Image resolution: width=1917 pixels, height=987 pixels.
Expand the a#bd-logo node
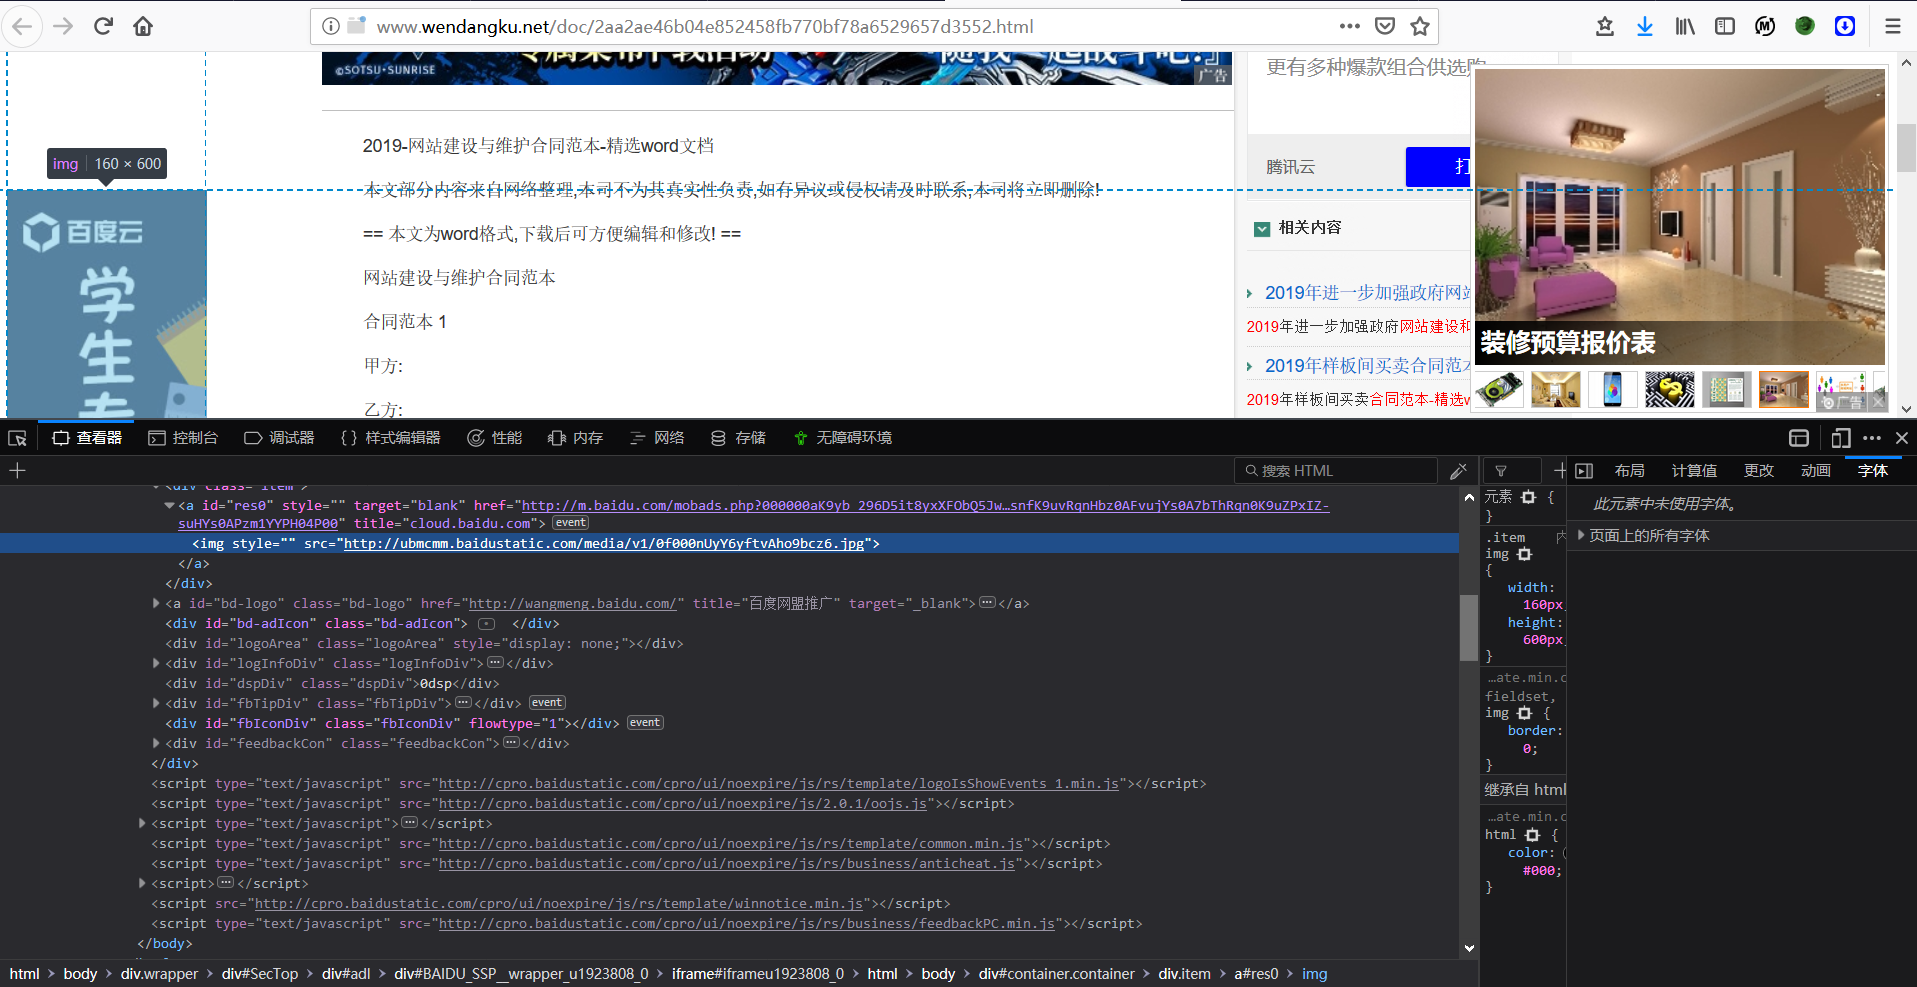point(156,603)
